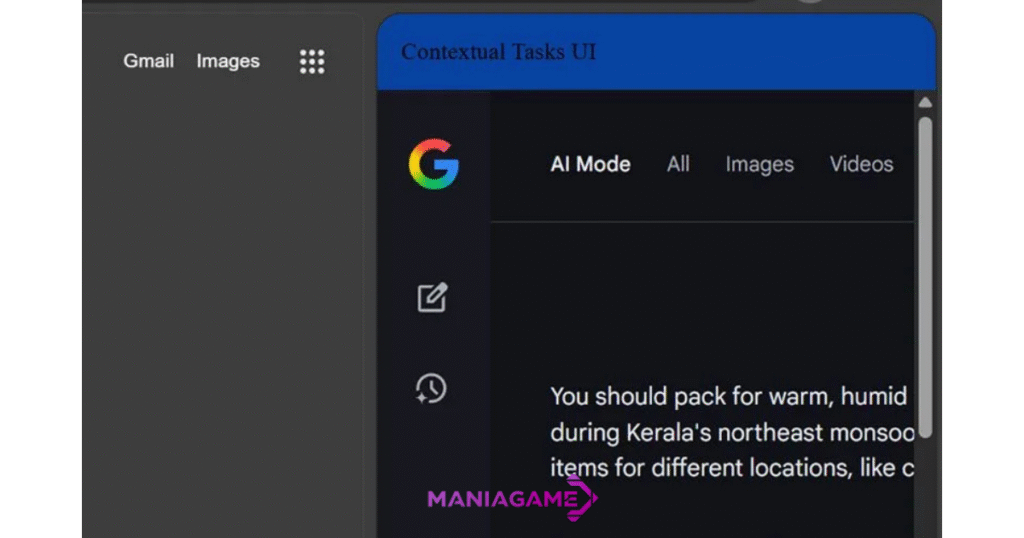1024x538 pixels.
Task: Open the Google apps grid menu
Action: click(x=312, y=61)
